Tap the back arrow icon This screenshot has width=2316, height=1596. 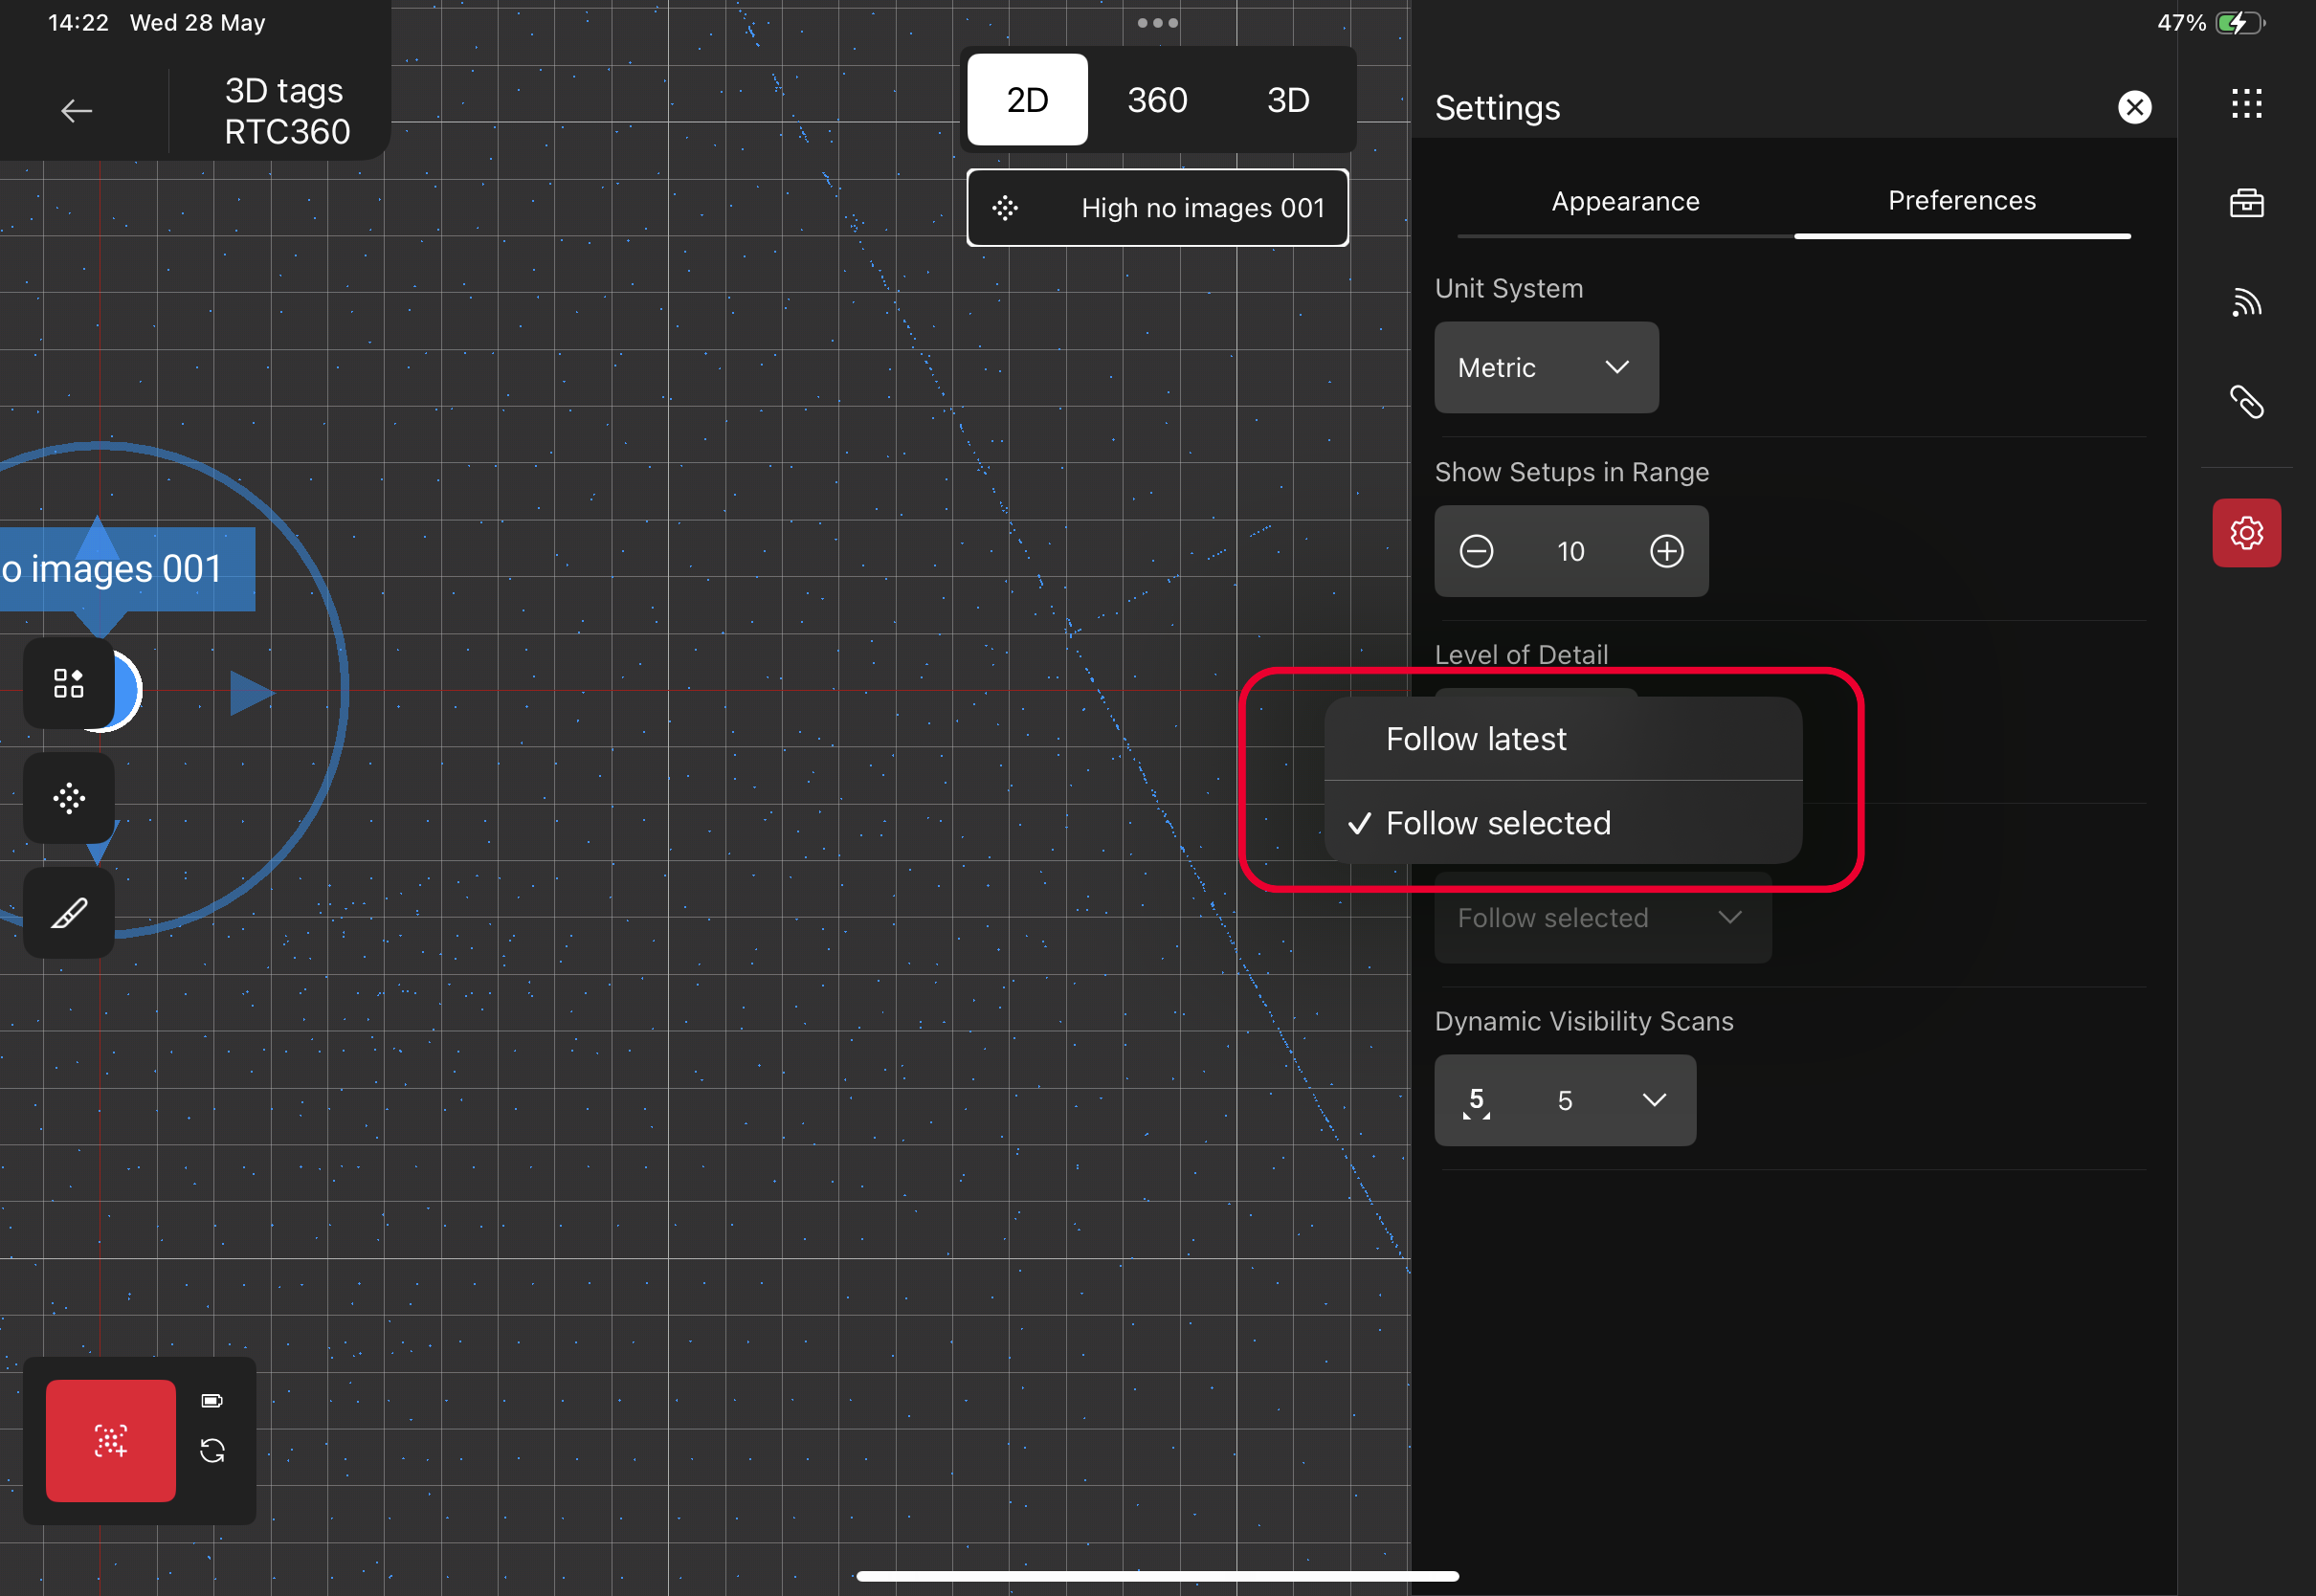pos(76,111)
